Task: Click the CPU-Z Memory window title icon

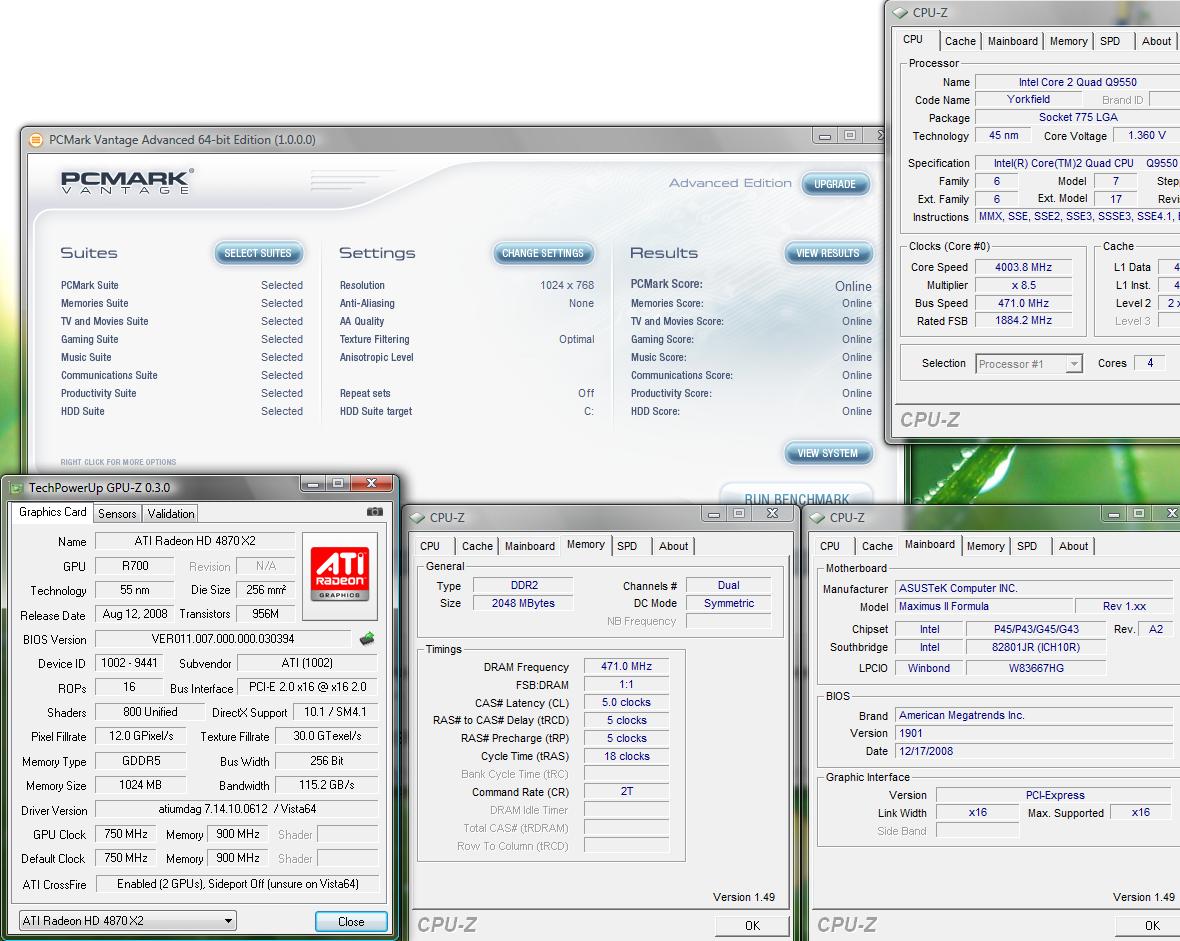Action: tap(417, 518)
